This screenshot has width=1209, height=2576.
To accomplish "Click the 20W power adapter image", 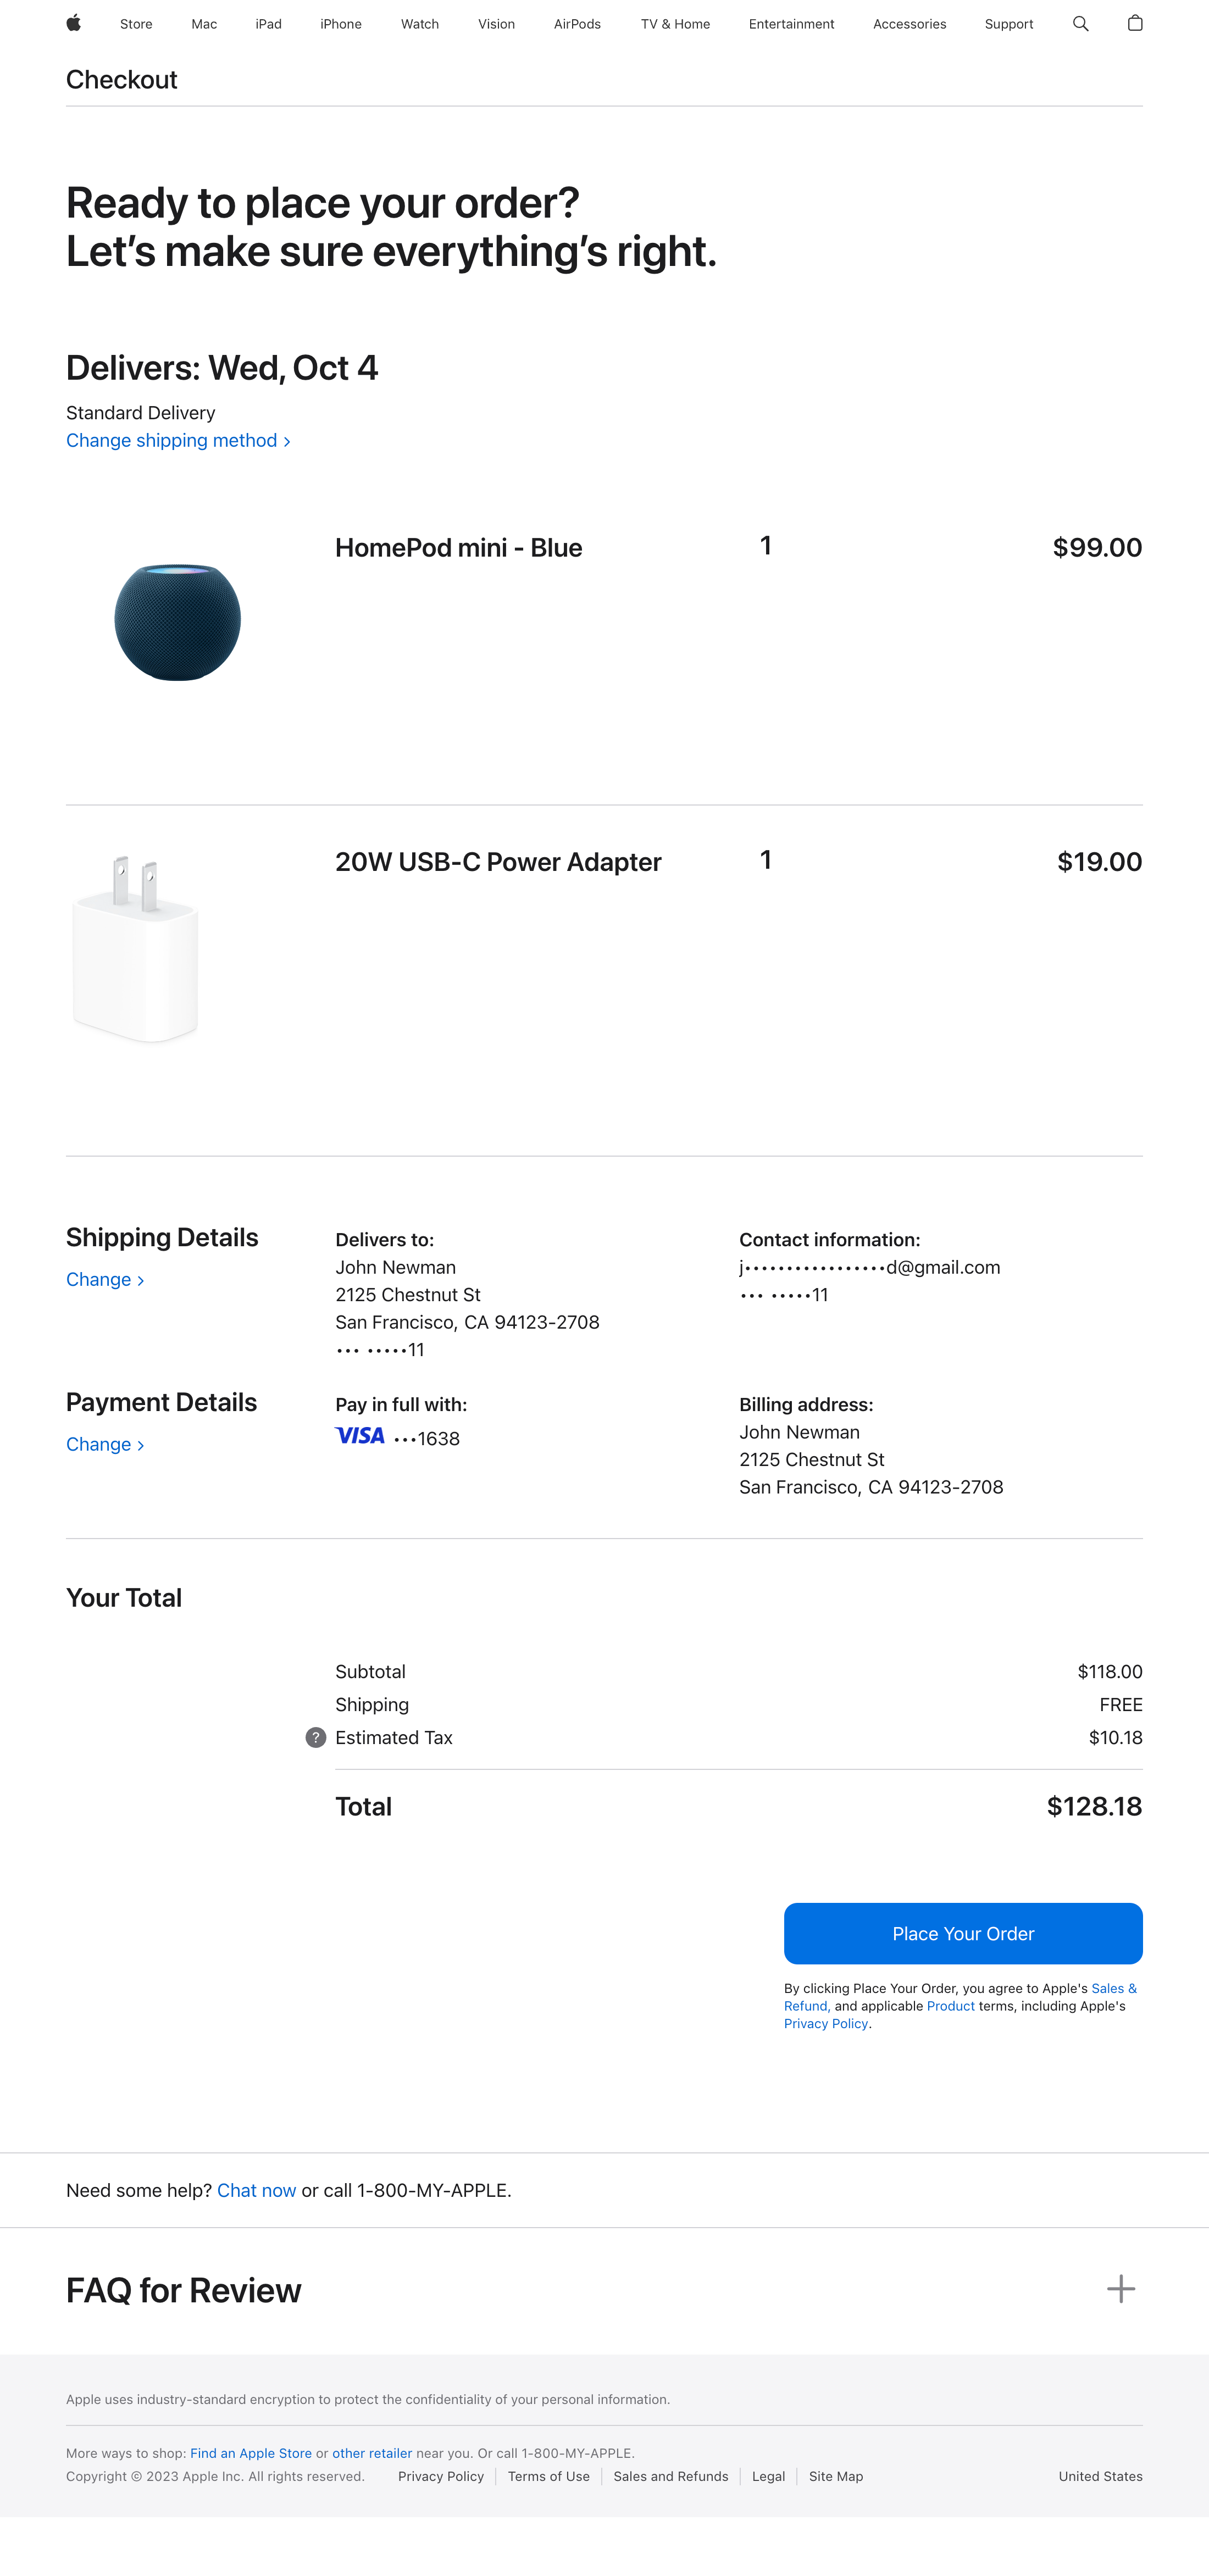I will coord(136,947).
